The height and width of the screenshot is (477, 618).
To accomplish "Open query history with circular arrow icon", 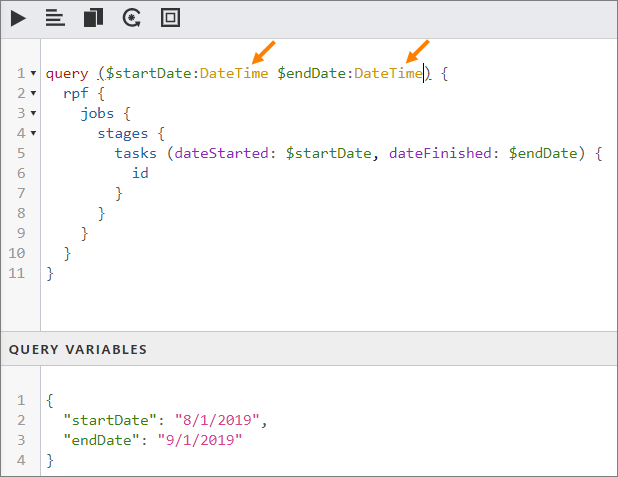I will pyautogui.click(x=131, y=17).
